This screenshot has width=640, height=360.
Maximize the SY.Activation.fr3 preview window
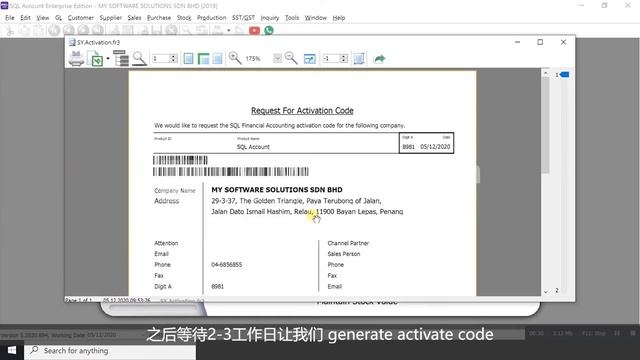tap(540, 42)
